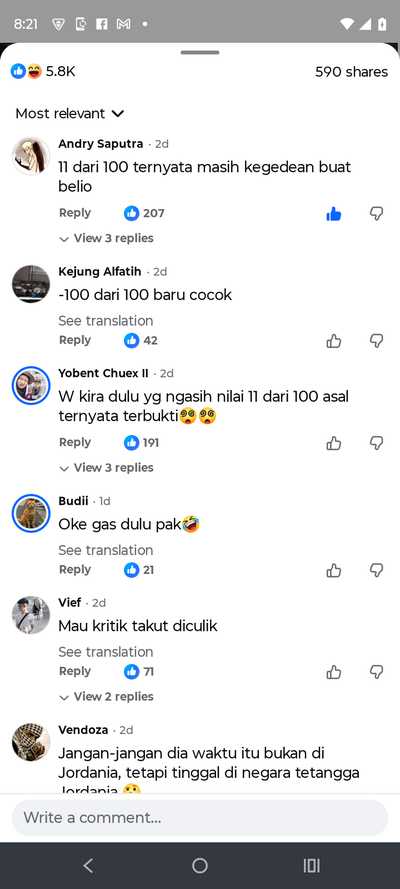Open Android recent apps button
The width and height of the screenshot is (400, 889).
[312, 865]
